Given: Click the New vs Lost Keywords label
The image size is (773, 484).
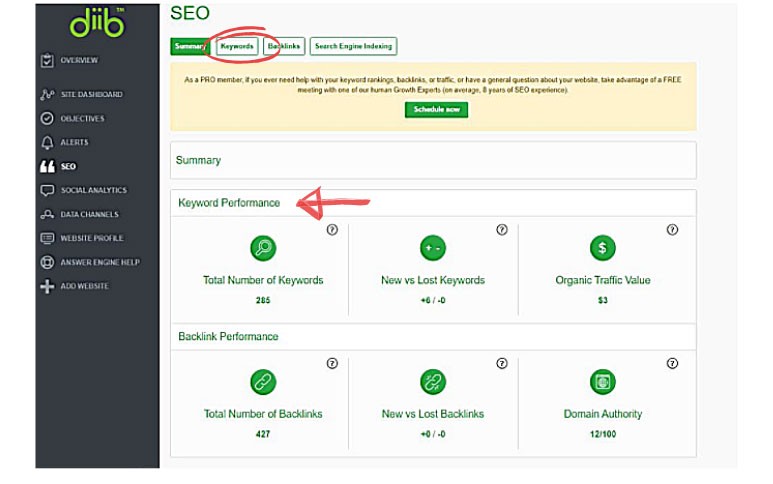Looking at the screenshot, I should click(x=433, y=280).
